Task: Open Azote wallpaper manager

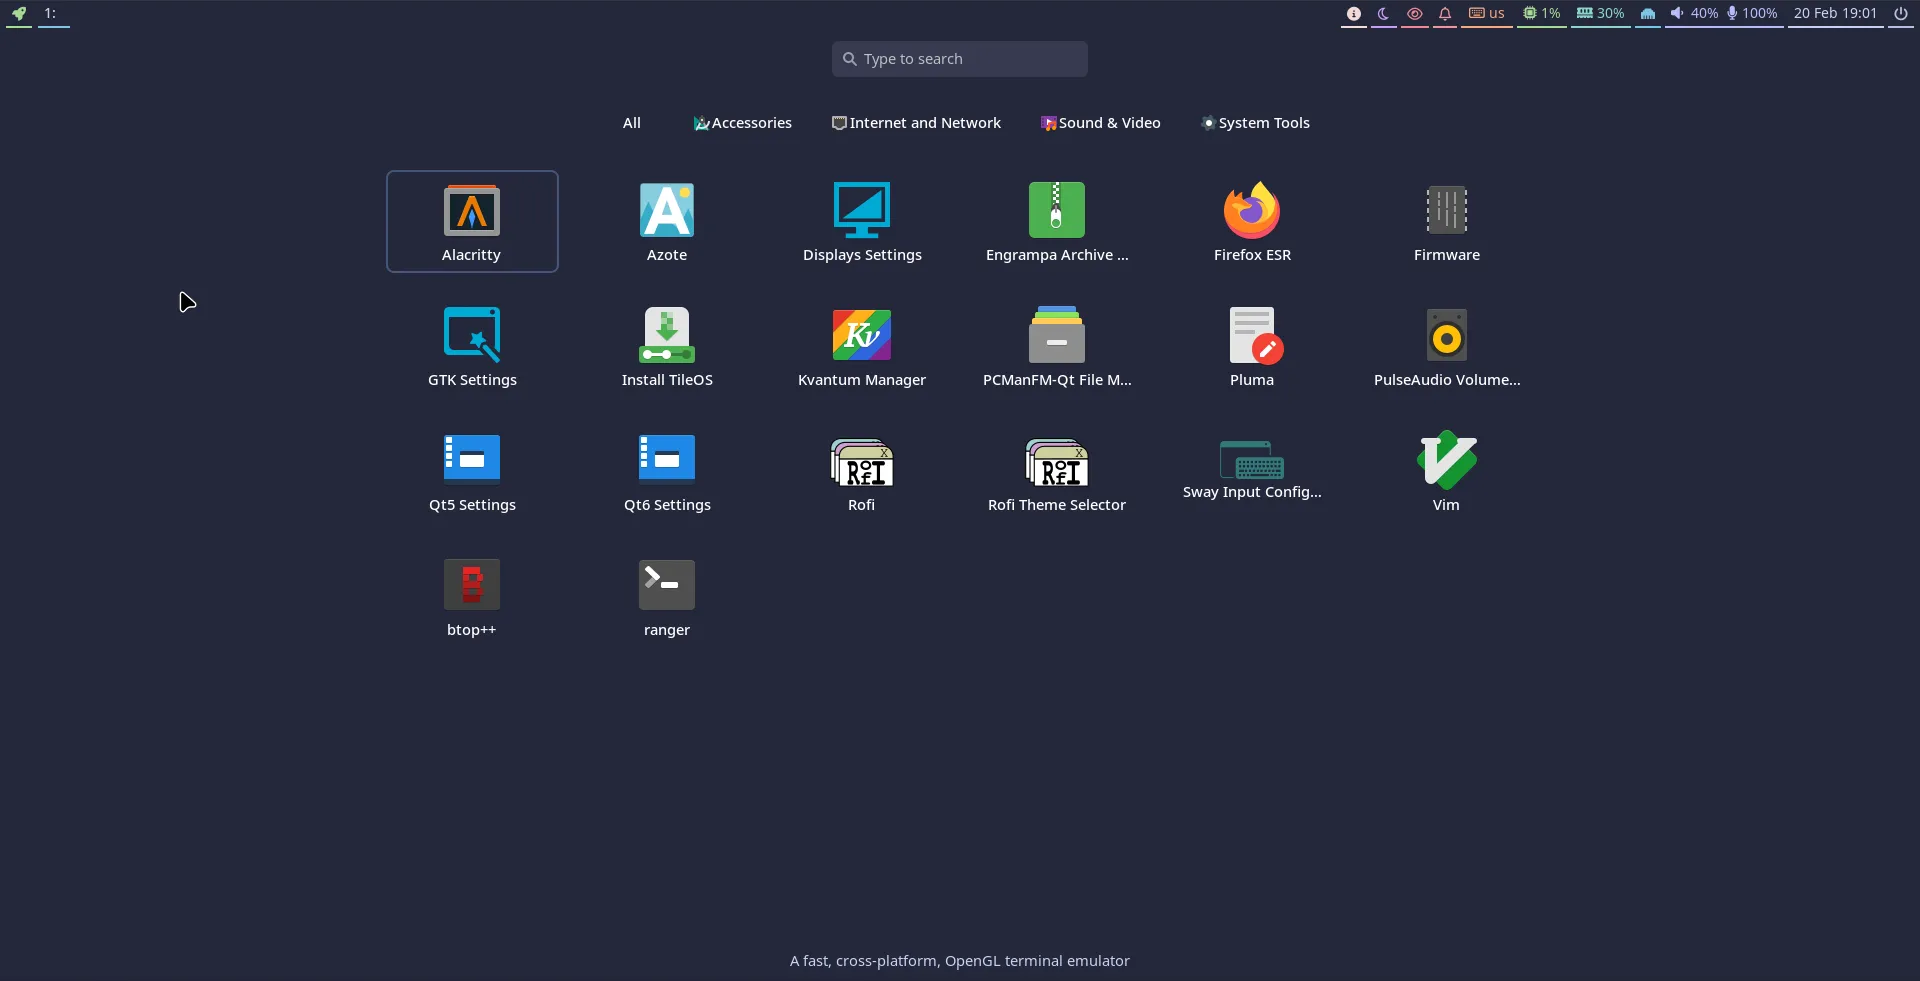Action: point(666,220)
